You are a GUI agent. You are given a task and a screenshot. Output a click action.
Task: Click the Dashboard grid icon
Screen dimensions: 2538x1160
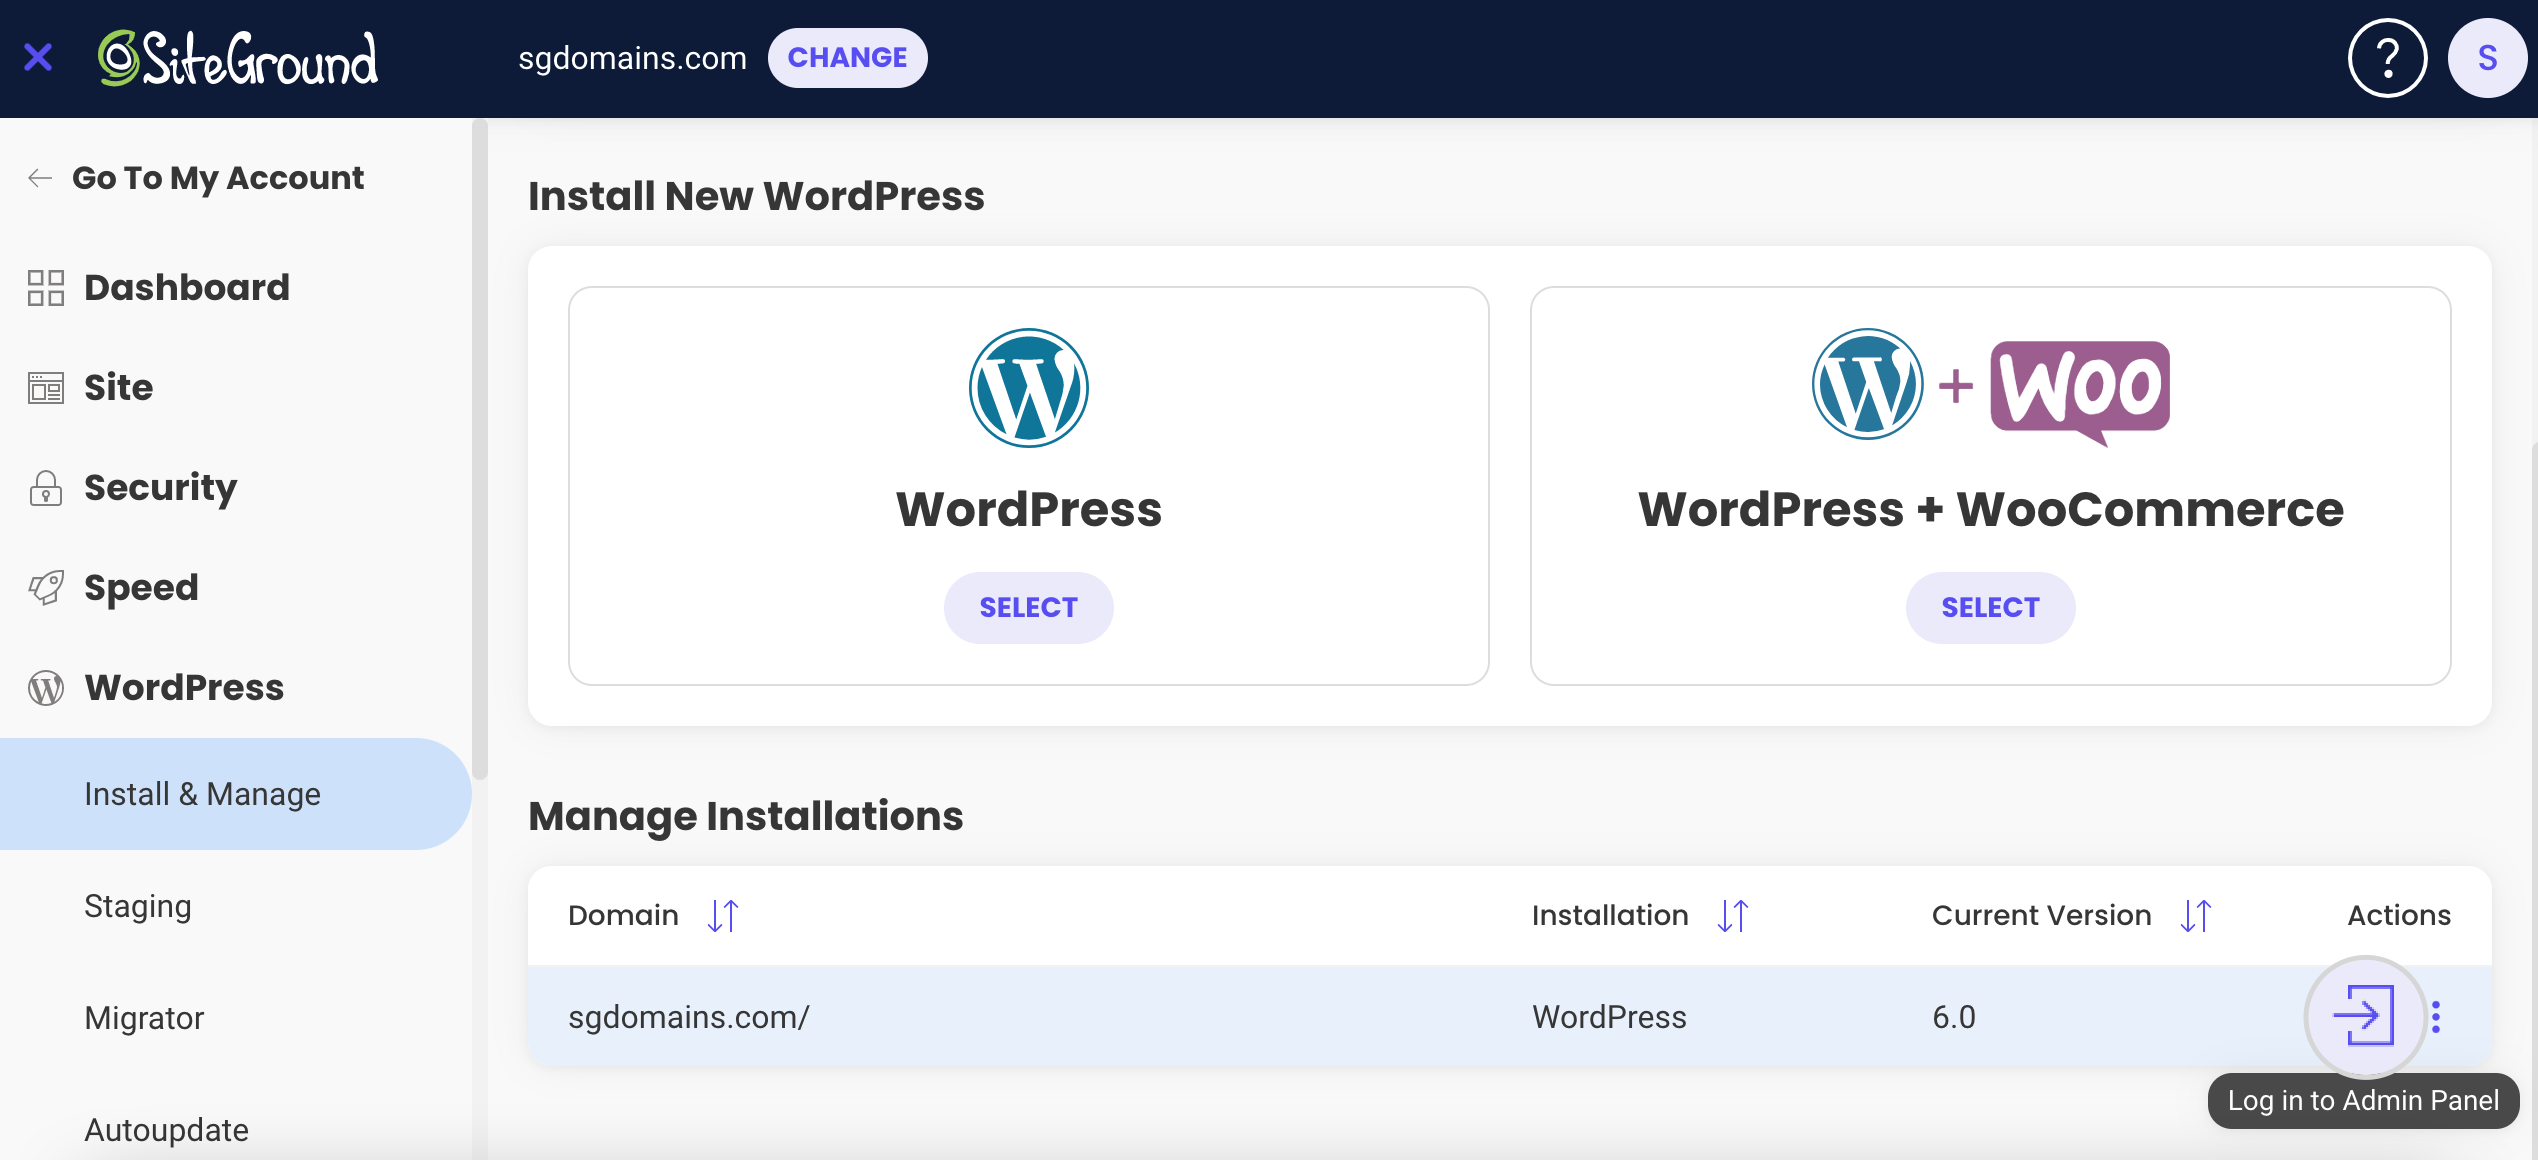[x=46, y=288]
